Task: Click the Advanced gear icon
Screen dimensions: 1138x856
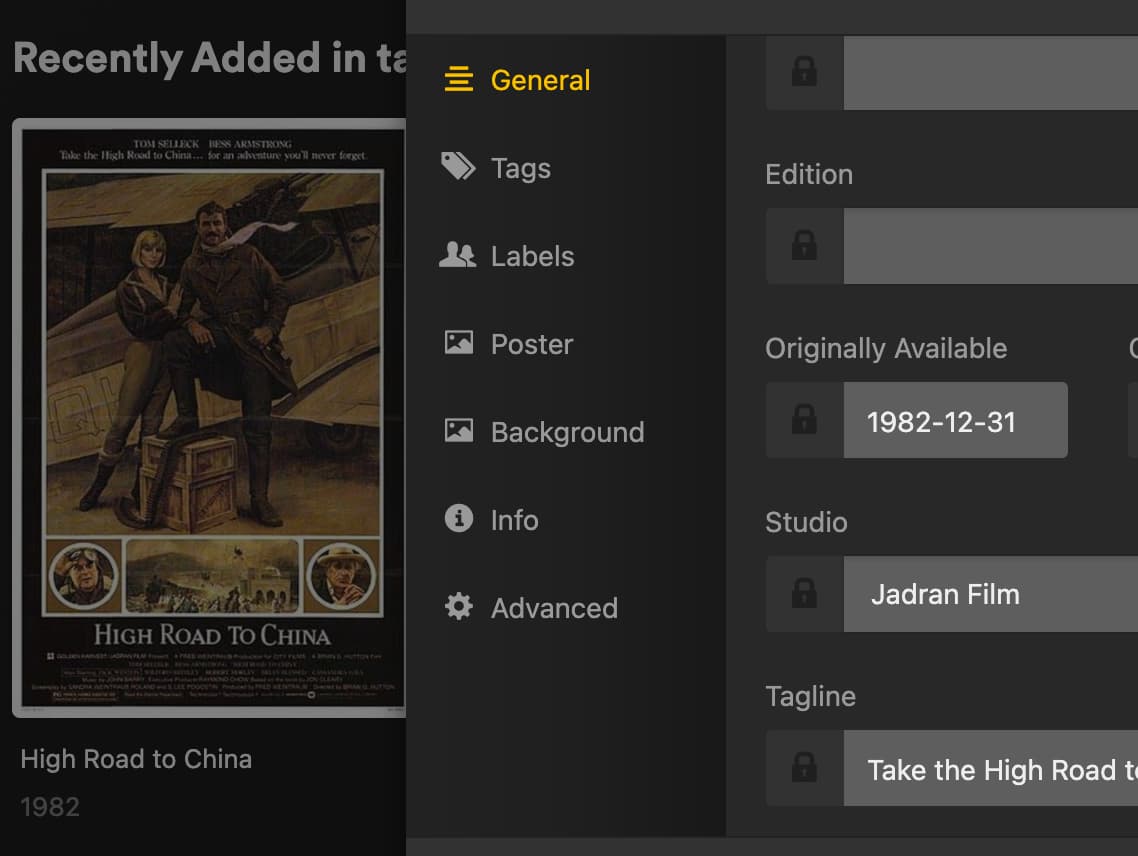Action: coord(459,606)
